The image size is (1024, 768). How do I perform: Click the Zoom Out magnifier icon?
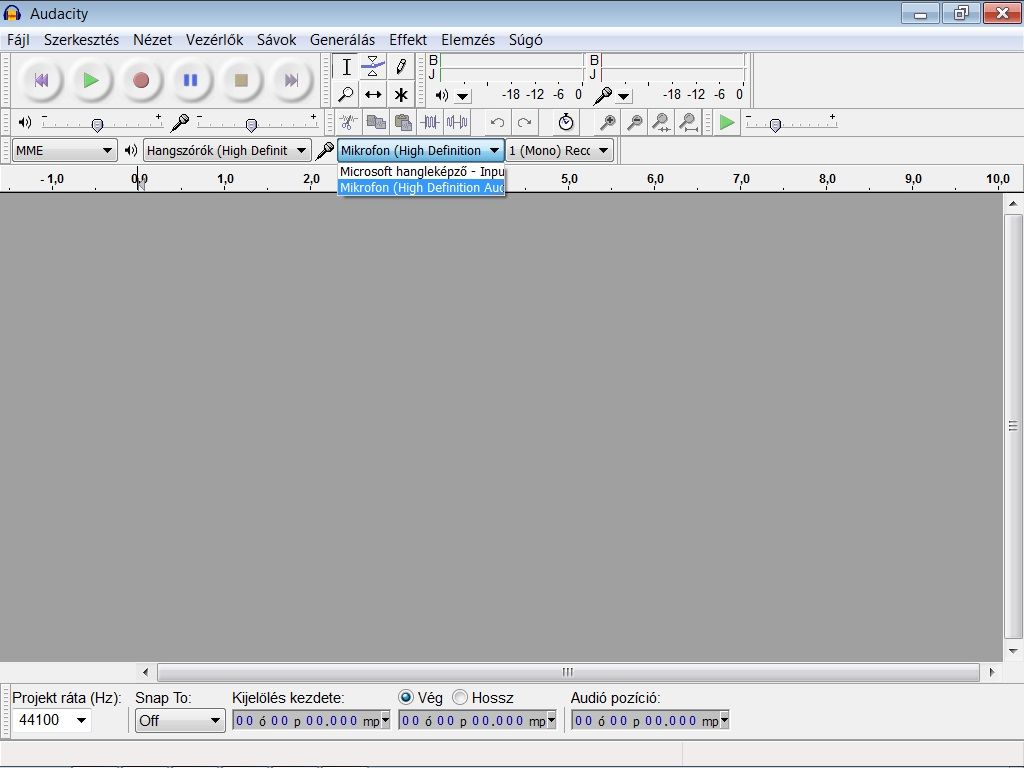634,122
